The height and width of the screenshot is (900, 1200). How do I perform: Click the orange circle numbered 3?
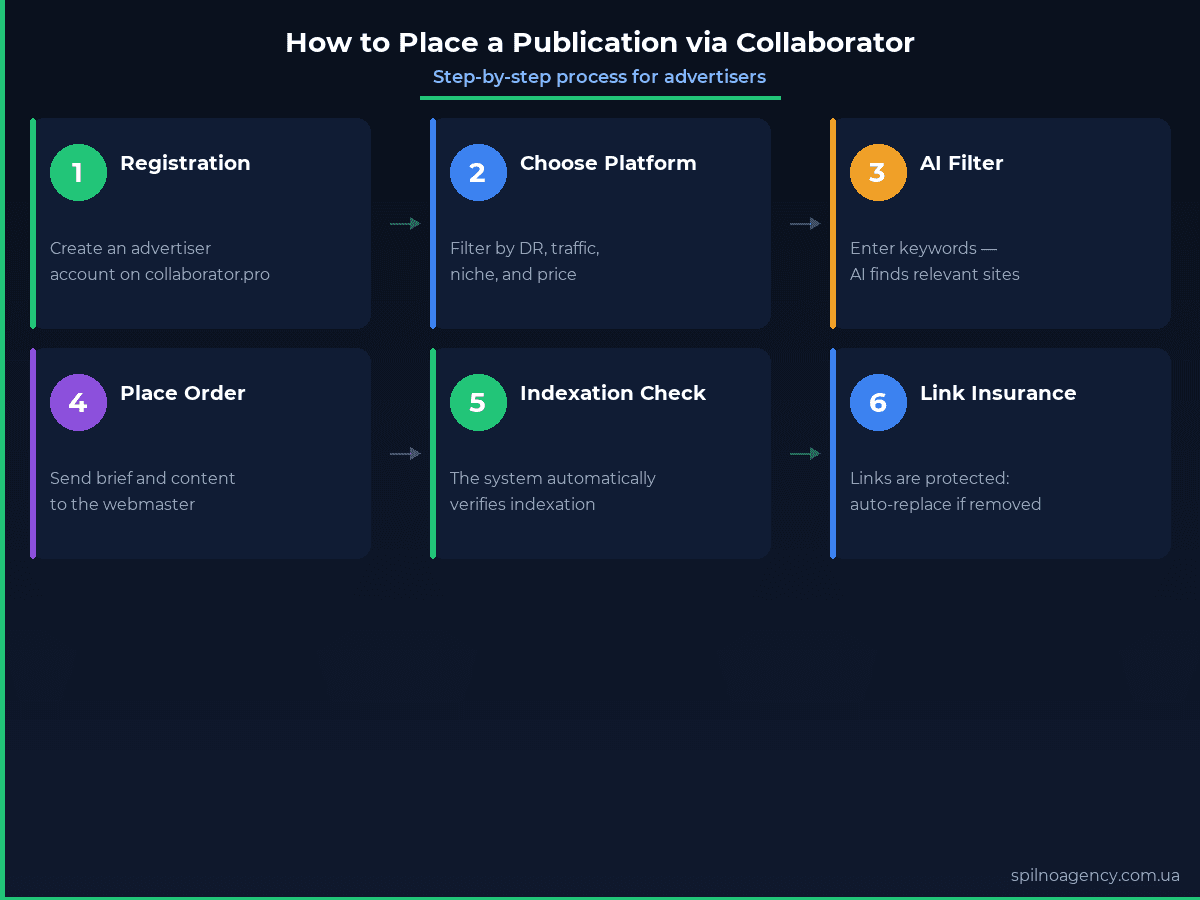(878, 172)
